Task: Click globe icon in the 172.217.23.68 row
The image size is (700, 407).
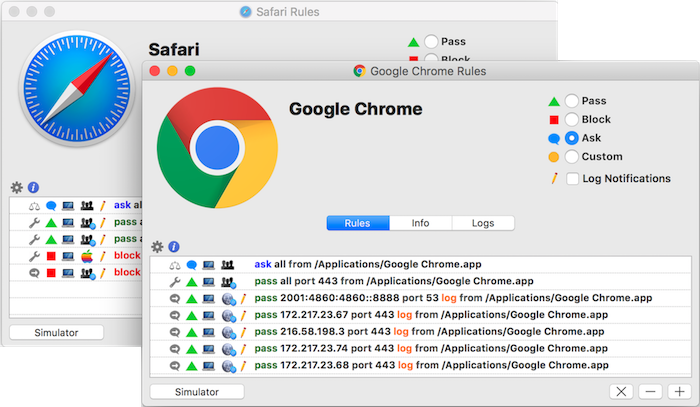Action: point(229,366)
